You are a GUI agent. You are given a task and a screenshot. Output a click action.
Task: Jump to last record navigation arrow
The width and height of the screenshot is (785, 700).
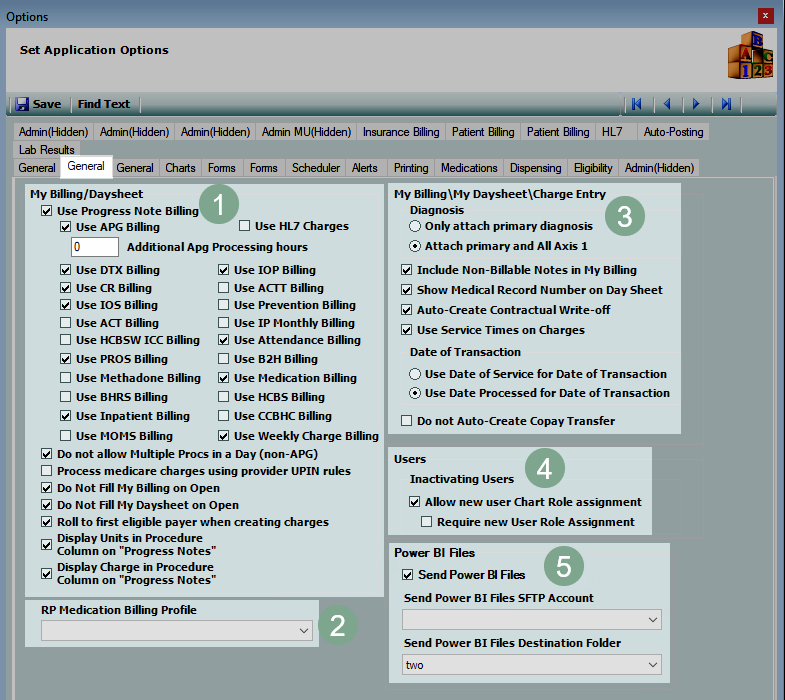tap(727, 104)
